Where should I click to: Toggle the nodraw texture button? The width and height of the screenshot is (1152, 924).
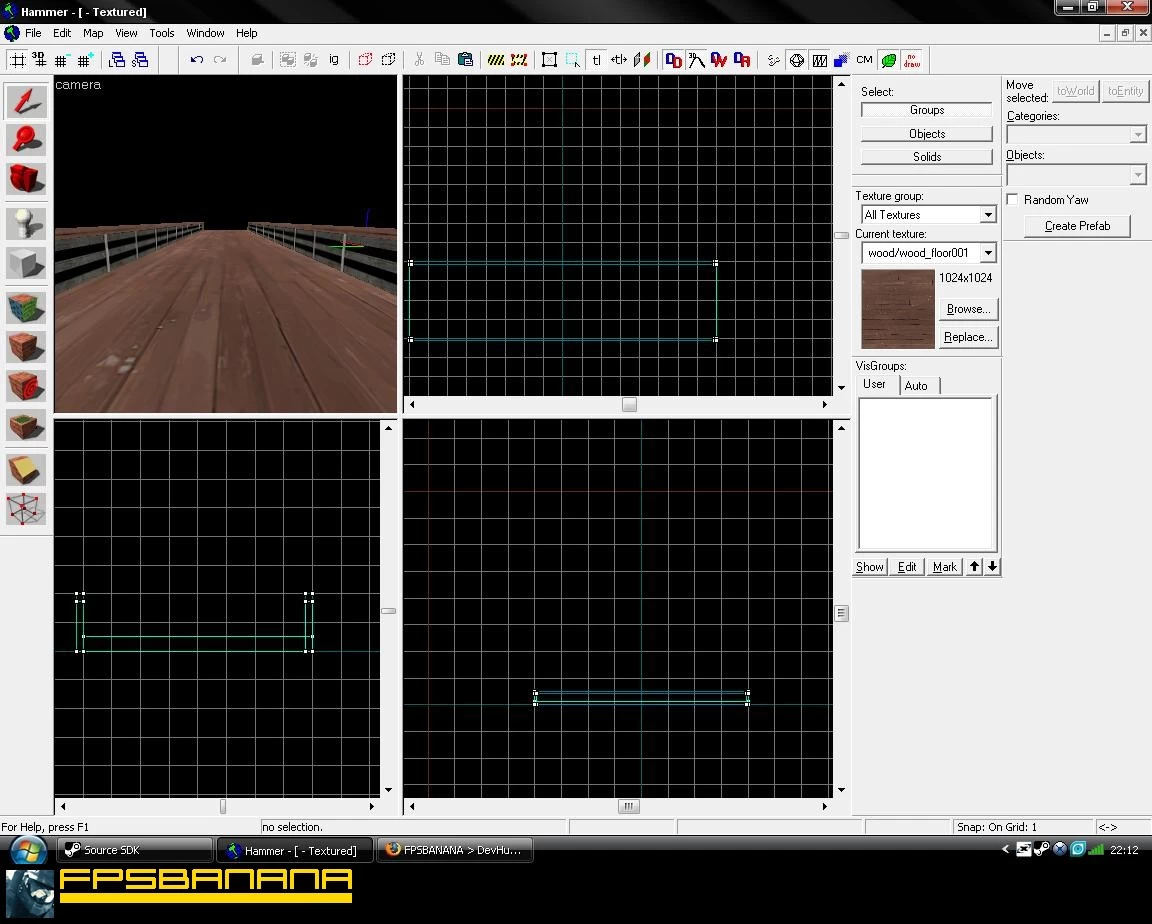(x=912, y=60)
